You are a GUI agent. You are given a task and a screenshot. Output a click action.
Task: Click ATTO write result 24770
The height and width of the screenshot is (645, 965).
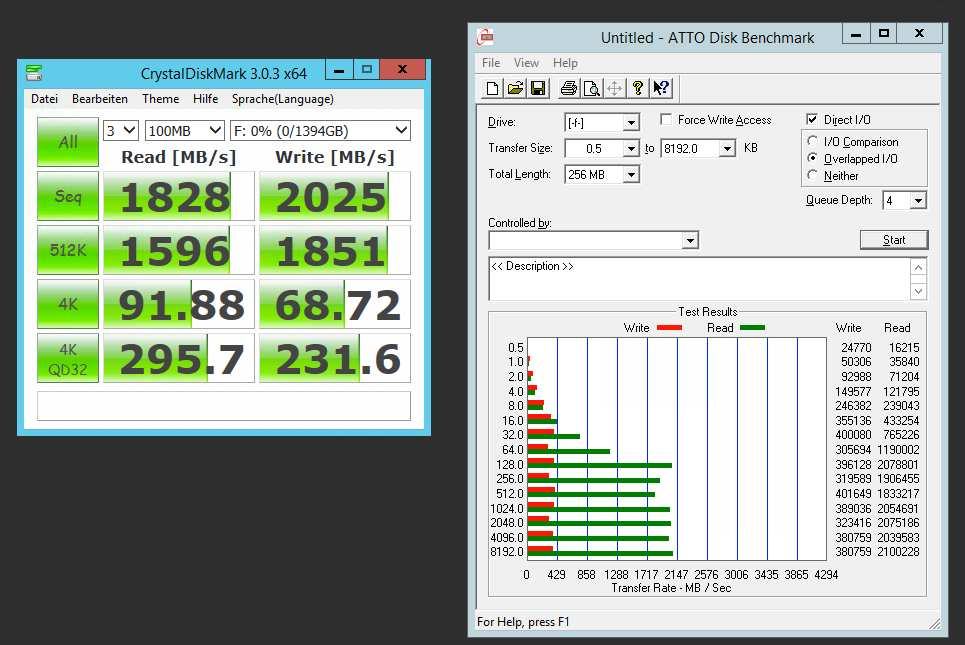[856, 348]
